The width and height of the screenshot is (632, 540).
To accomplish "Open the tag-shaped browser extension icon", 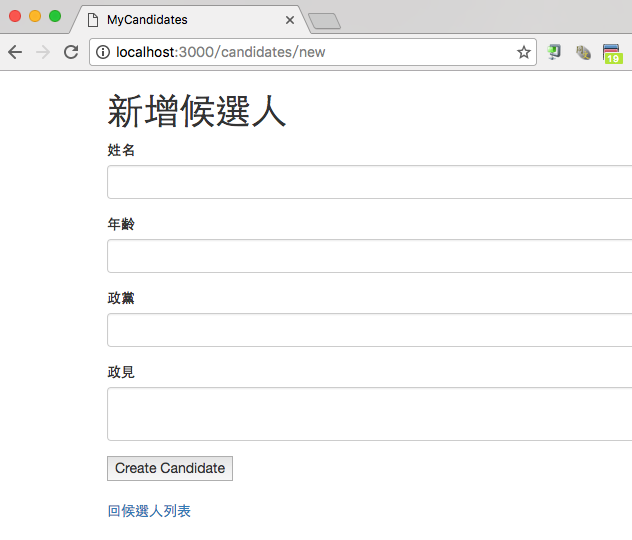I will pyautogui.click(x=583, y=52).
